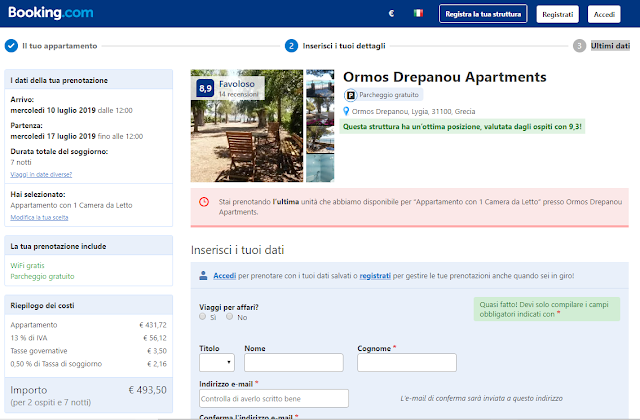Image resolution: width=640 pixels, height=420 pixels.
Task: Click the step 3 circle icon
Action: coord(579,46)
